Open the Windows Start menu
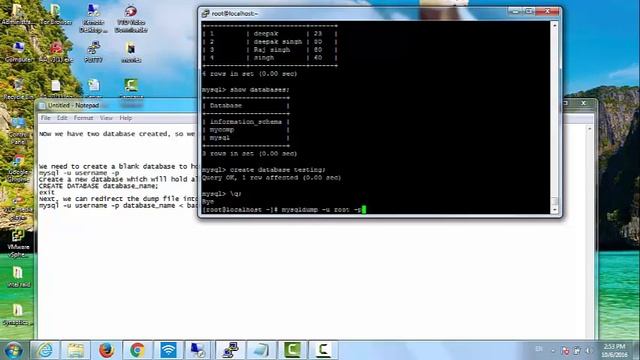This screenshot has height=360, width=640. tap(14, 350)
